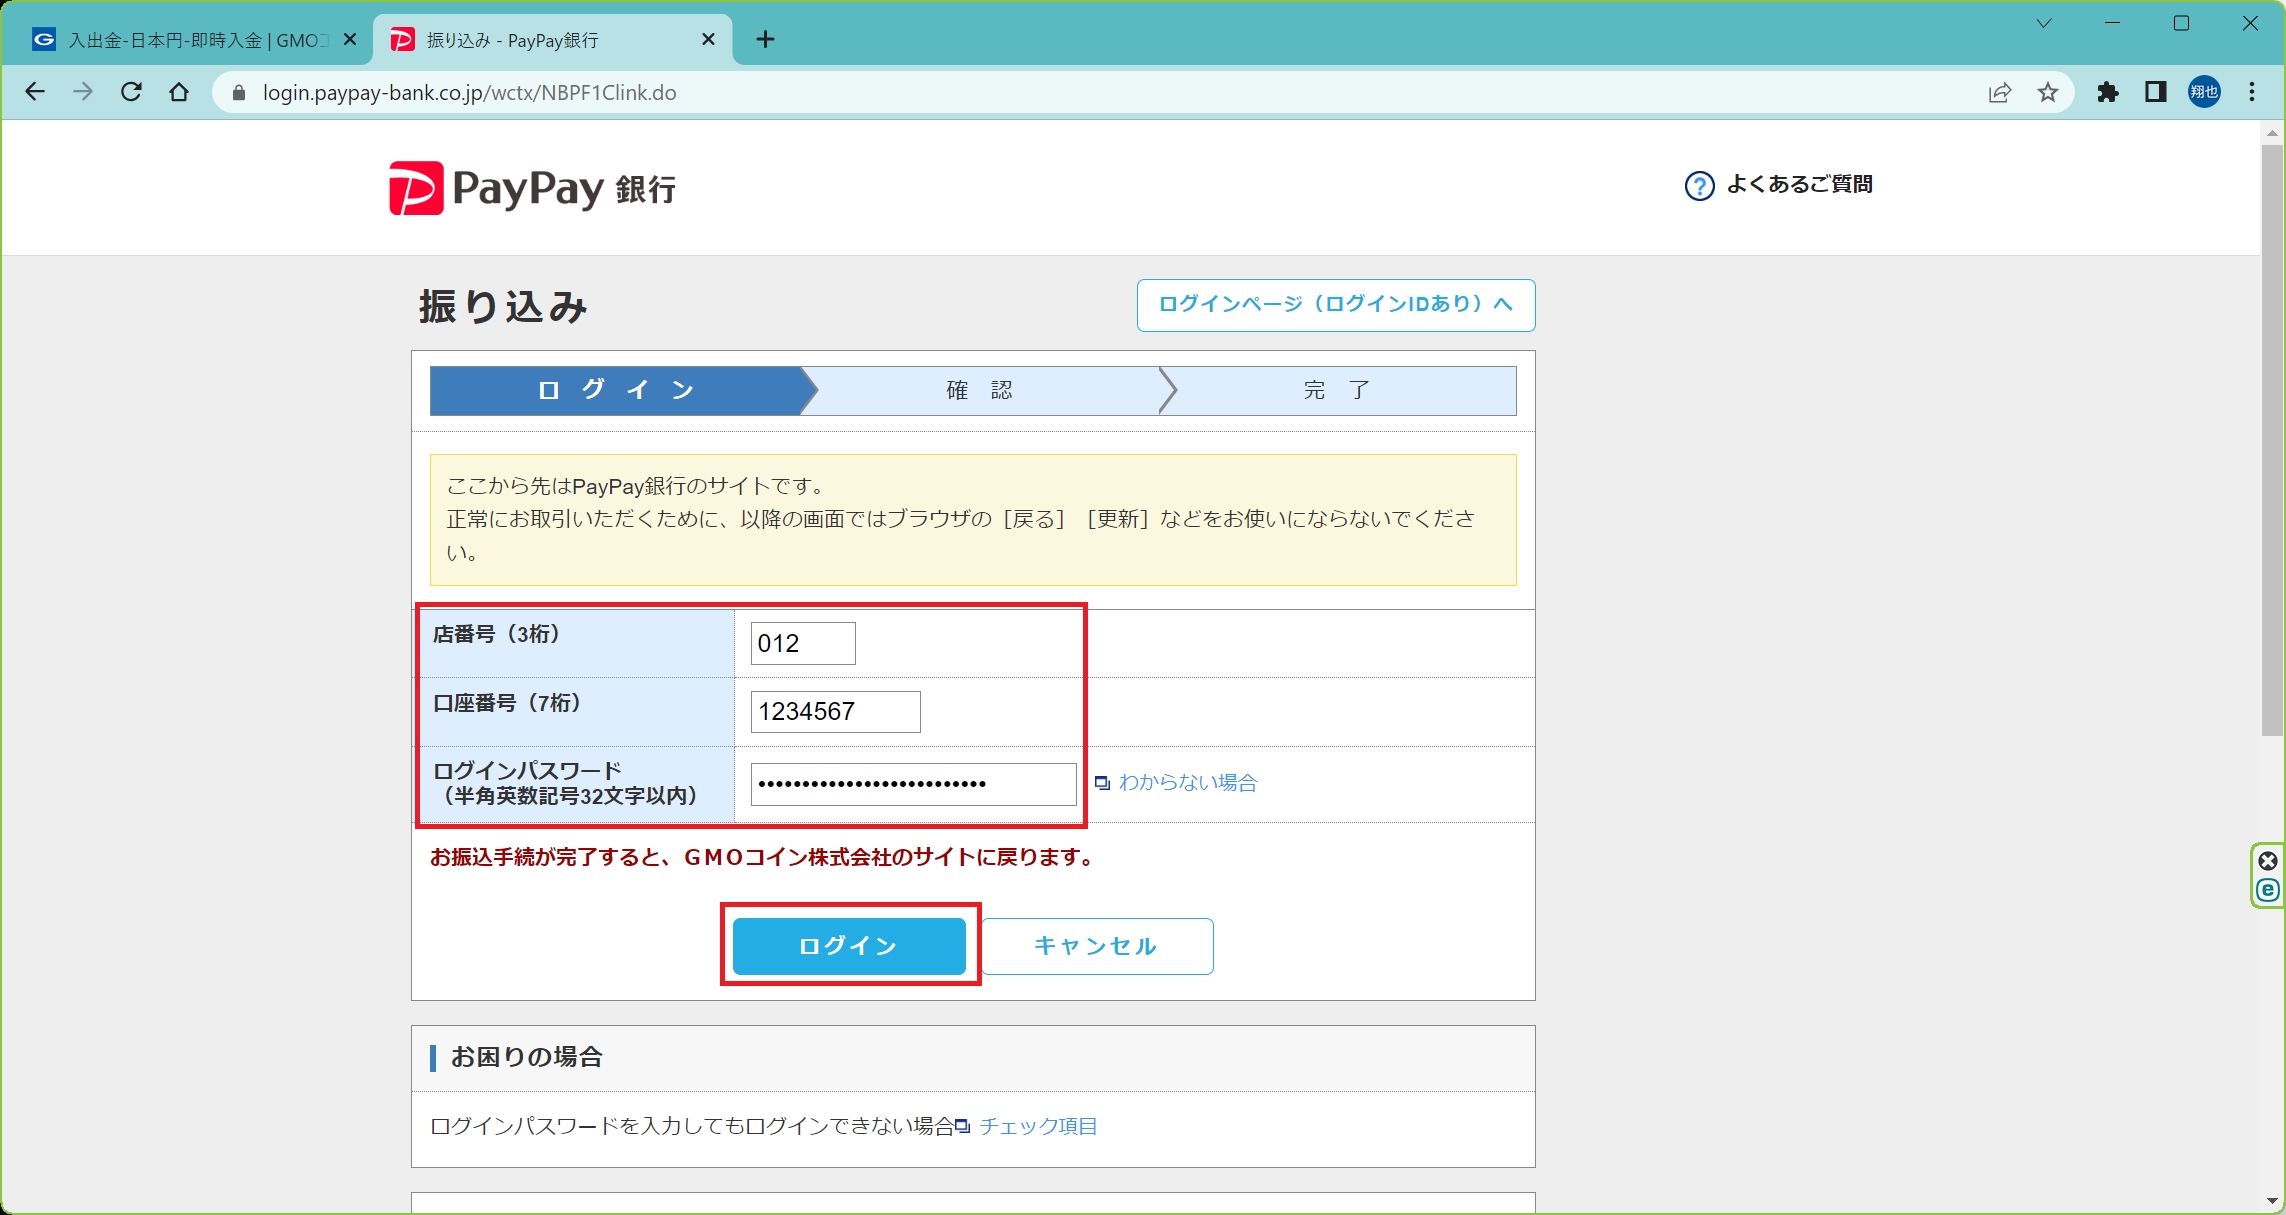This screenshot has height=1215, width=2286.
Task: Open Chrome three-dot menu
Action: (2252, 92)
